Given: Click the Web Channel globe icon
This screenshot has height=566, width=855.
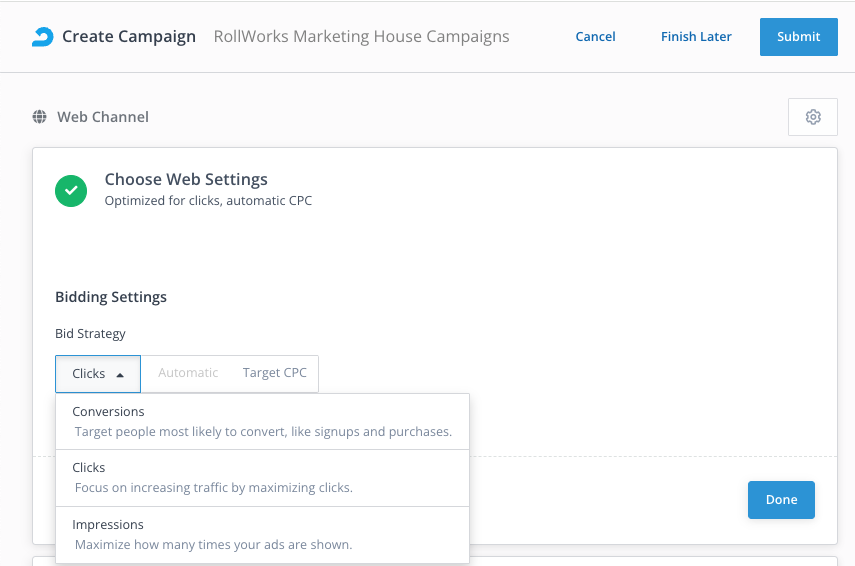Looking at the screenshot, I should pos(40,117).
